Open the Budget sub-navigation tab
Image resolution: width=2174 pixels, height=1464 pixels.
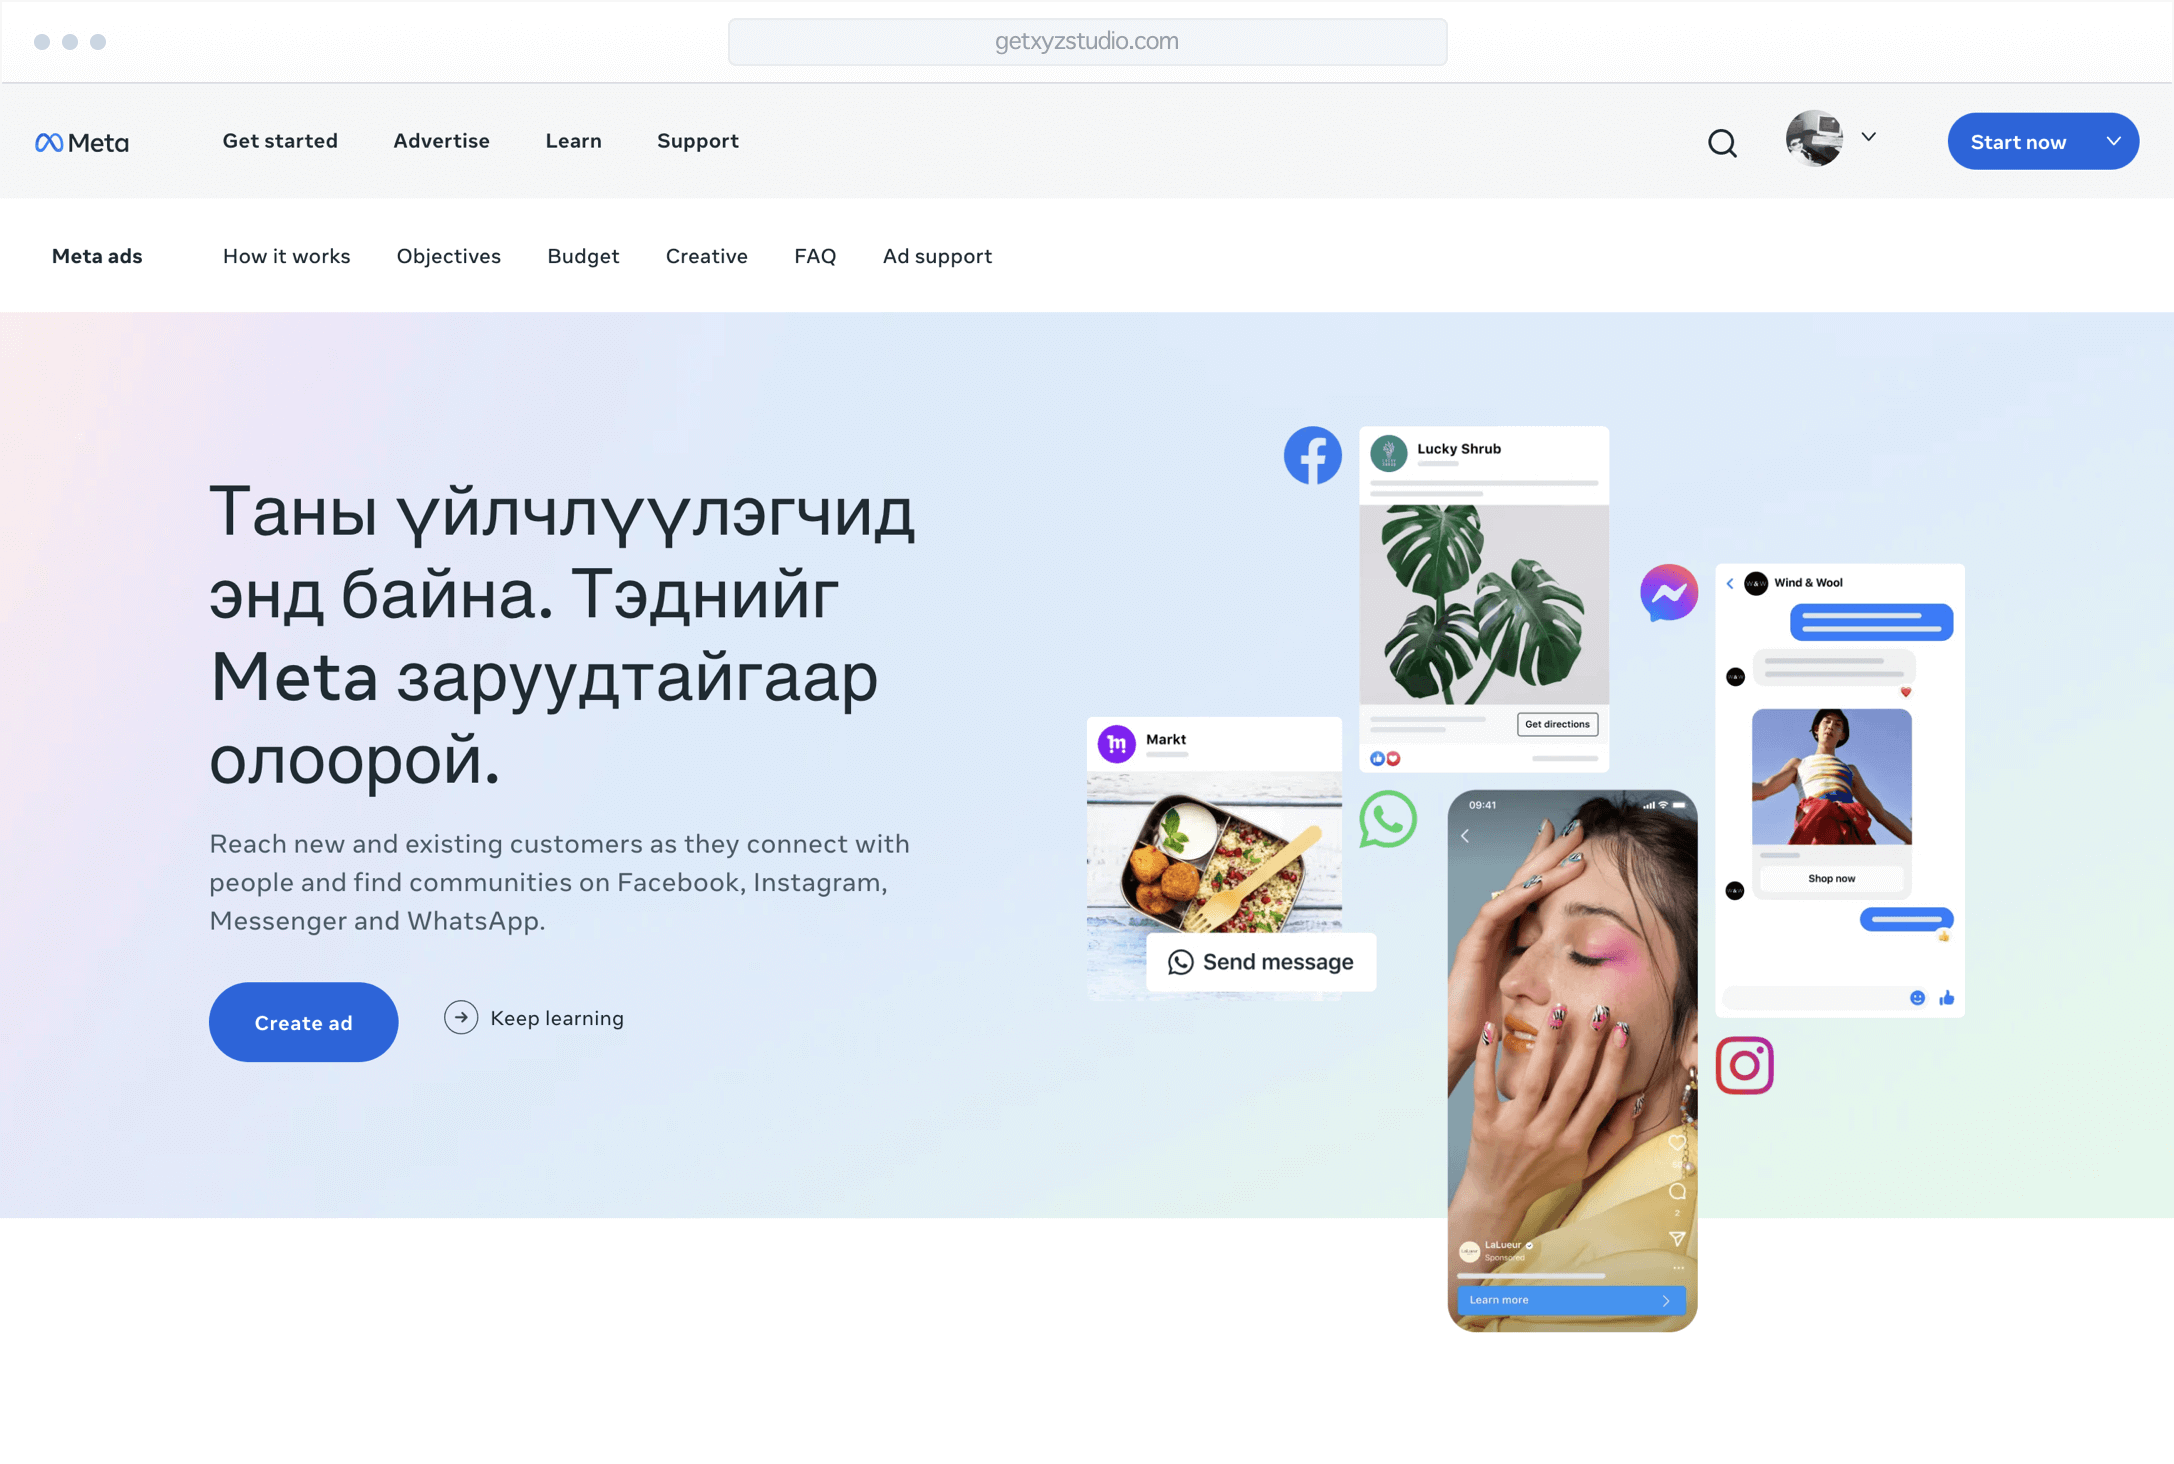[x=583, y=256]
